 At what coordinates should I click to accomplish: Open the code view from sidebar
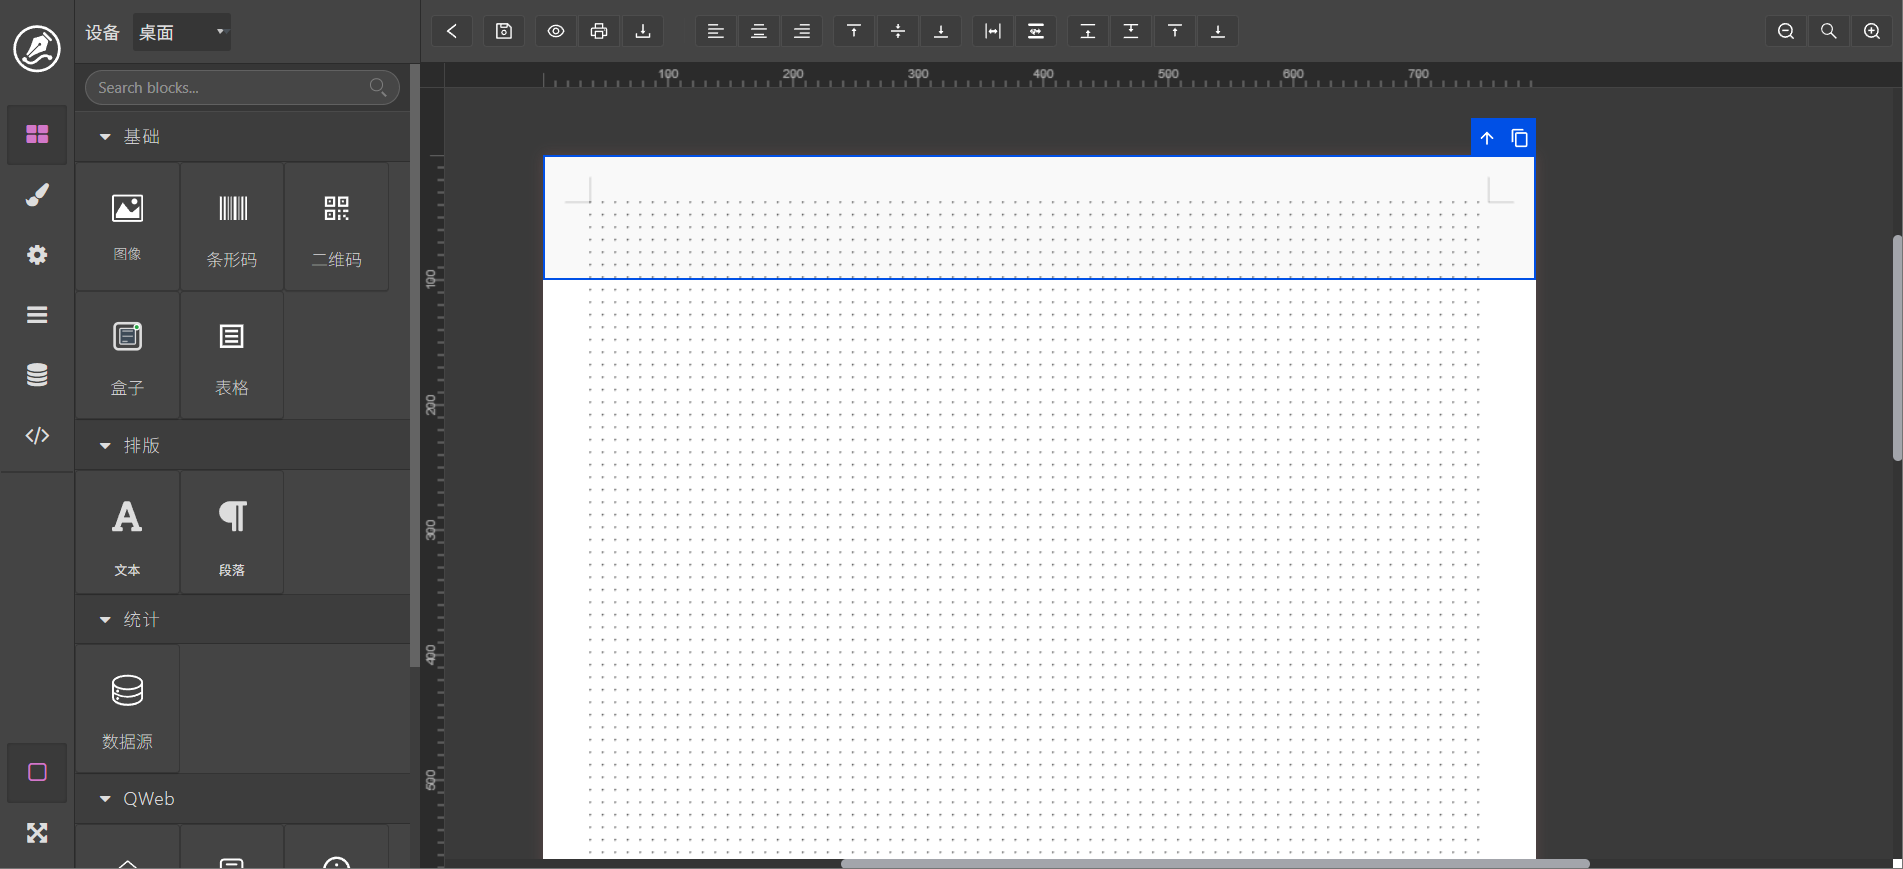click(37, 435)
